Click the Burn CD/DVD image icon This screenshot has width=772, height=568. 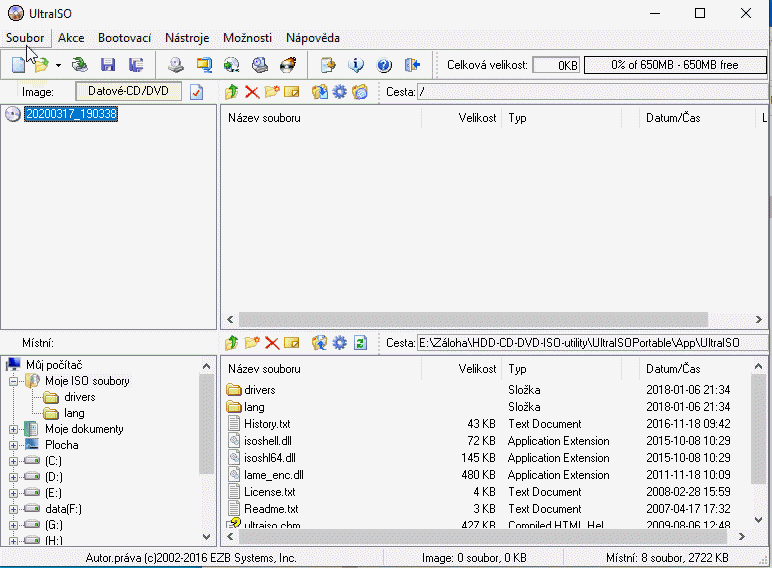click(x=288, y=64)
